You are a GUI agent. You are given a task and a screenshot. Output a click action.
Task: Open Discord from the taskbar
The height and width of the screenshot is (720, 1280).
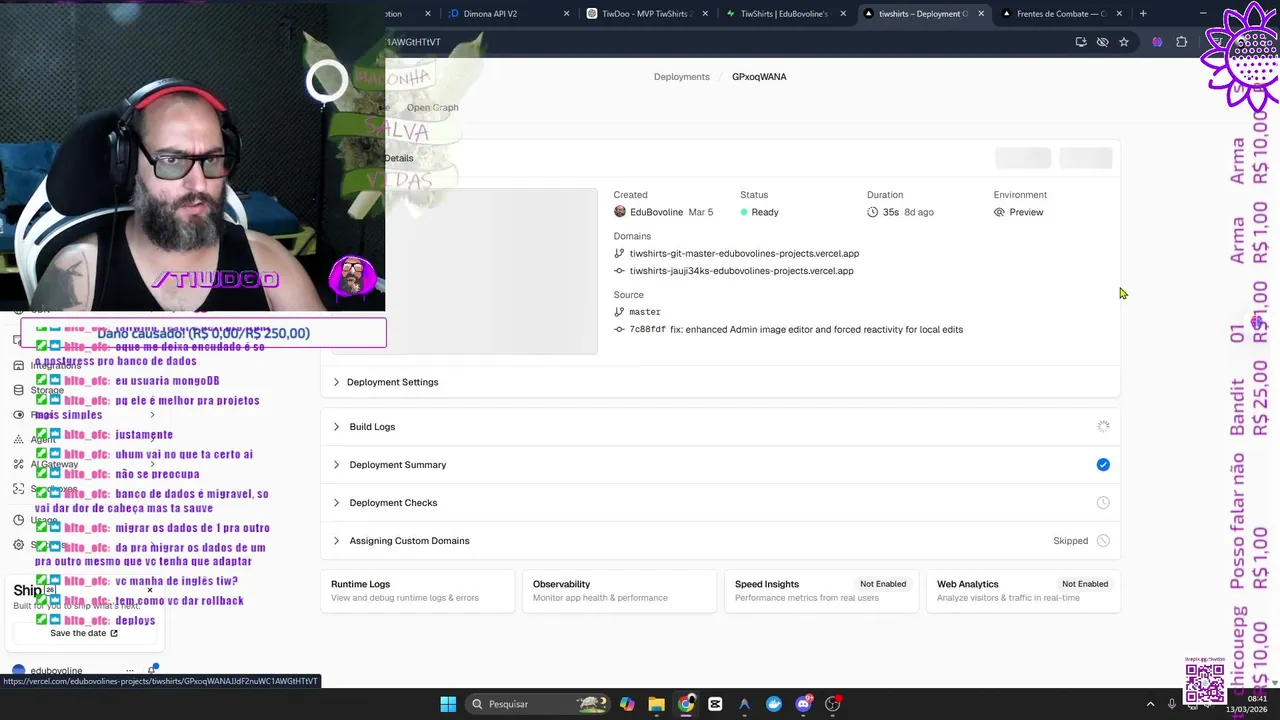click(803, 704)
